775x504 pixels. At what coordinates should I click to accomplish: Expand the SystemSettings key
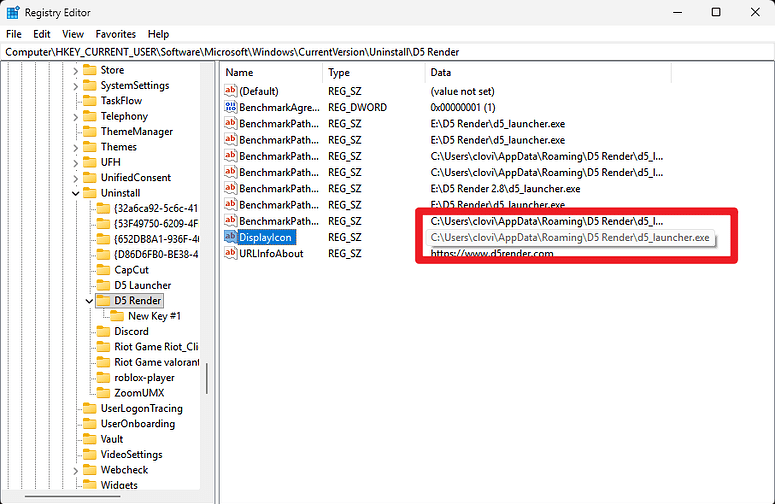[x=75, y=86]
